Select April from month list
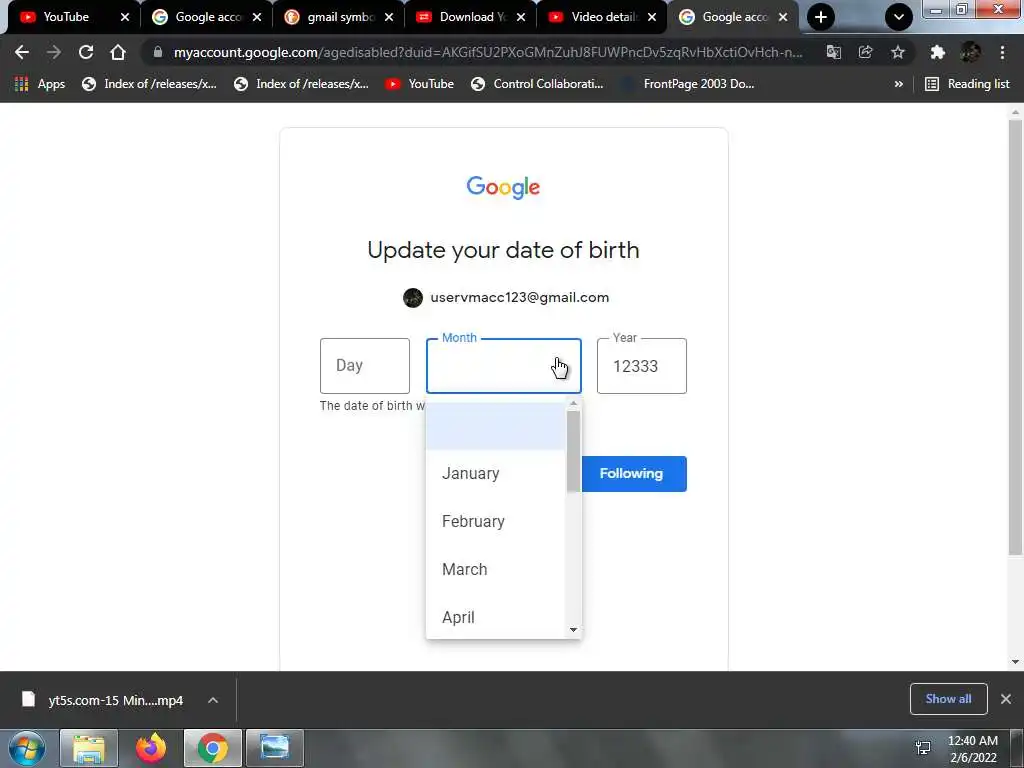The width and height of the screenshot is (1024, 768). [496, 617]
